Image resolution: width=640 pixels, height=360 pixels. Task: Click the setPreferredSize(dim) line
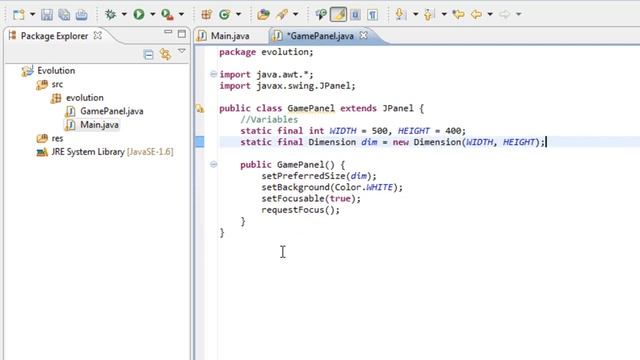click(x=319, y=176)
